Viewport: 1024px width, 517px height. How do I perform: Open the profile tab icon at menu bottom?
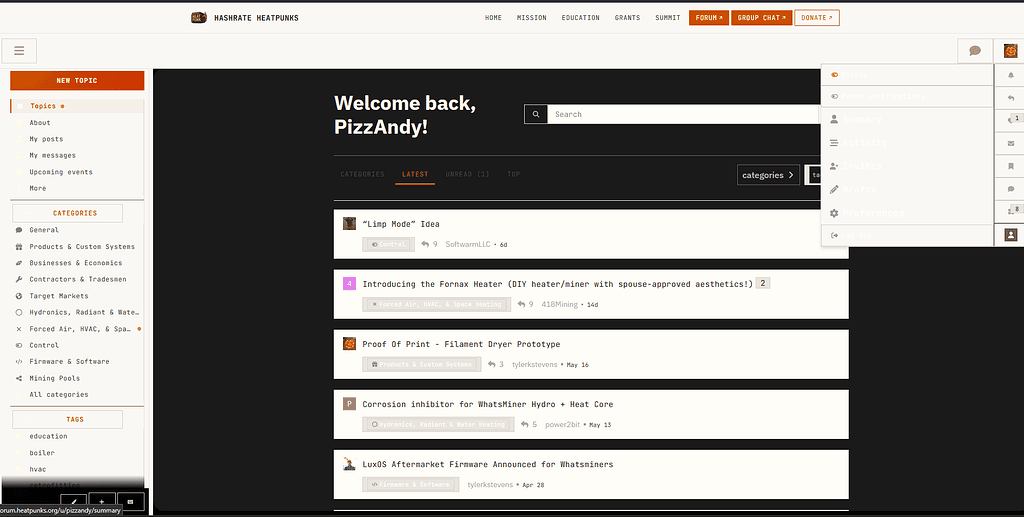point(1011,235)
